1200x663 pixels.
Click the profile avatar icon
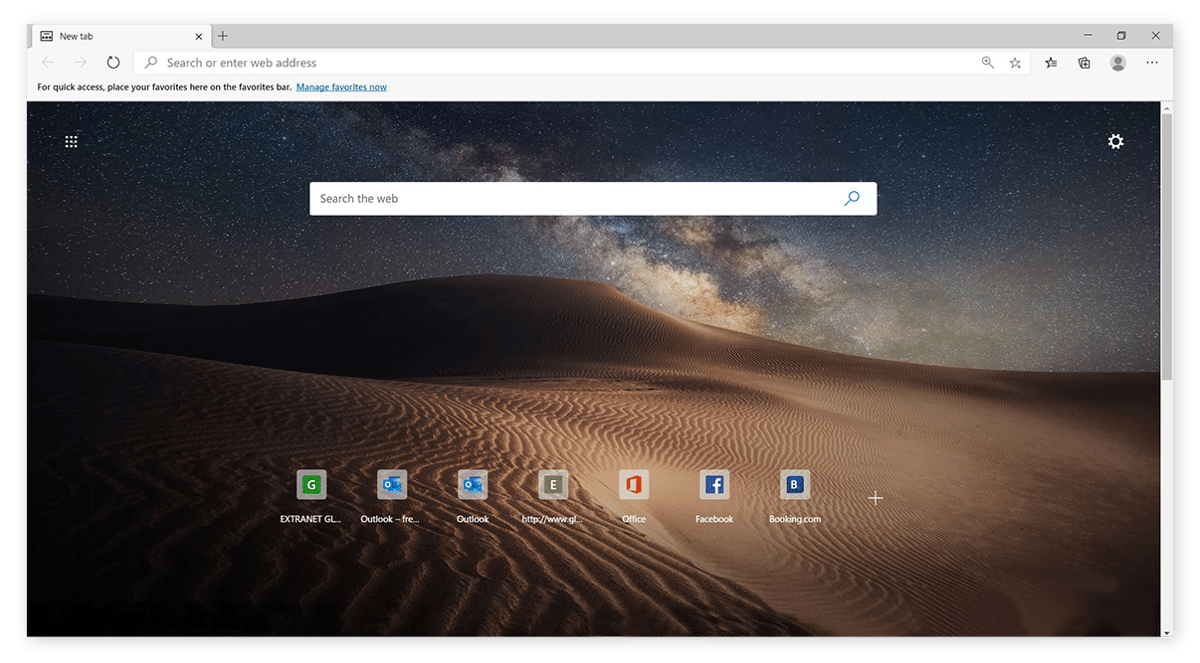1117,62
